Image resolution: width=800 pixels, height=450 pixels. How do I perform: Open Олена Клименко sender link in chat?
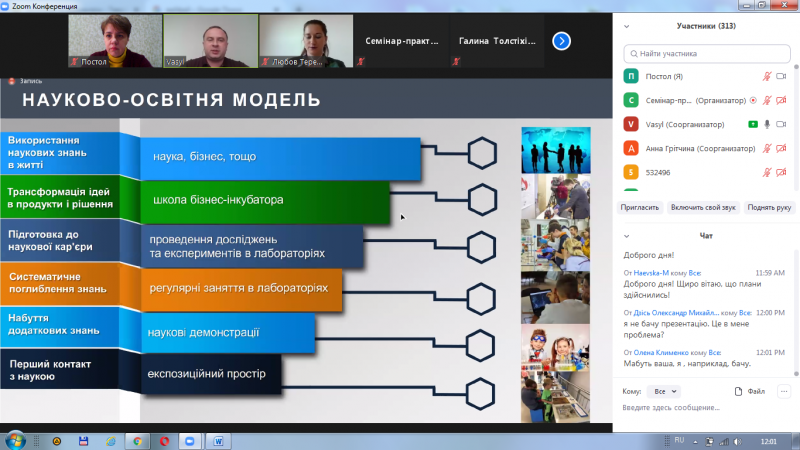click(661, 353)
